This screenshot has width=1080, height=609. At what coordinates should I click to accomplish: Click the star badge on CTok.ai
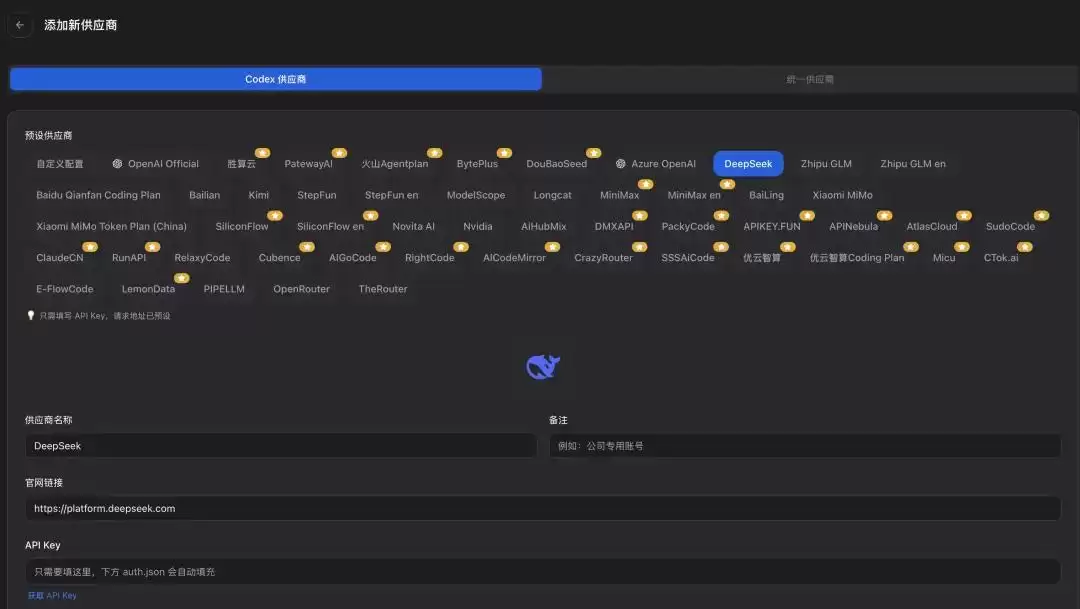tap(1025, 247)
